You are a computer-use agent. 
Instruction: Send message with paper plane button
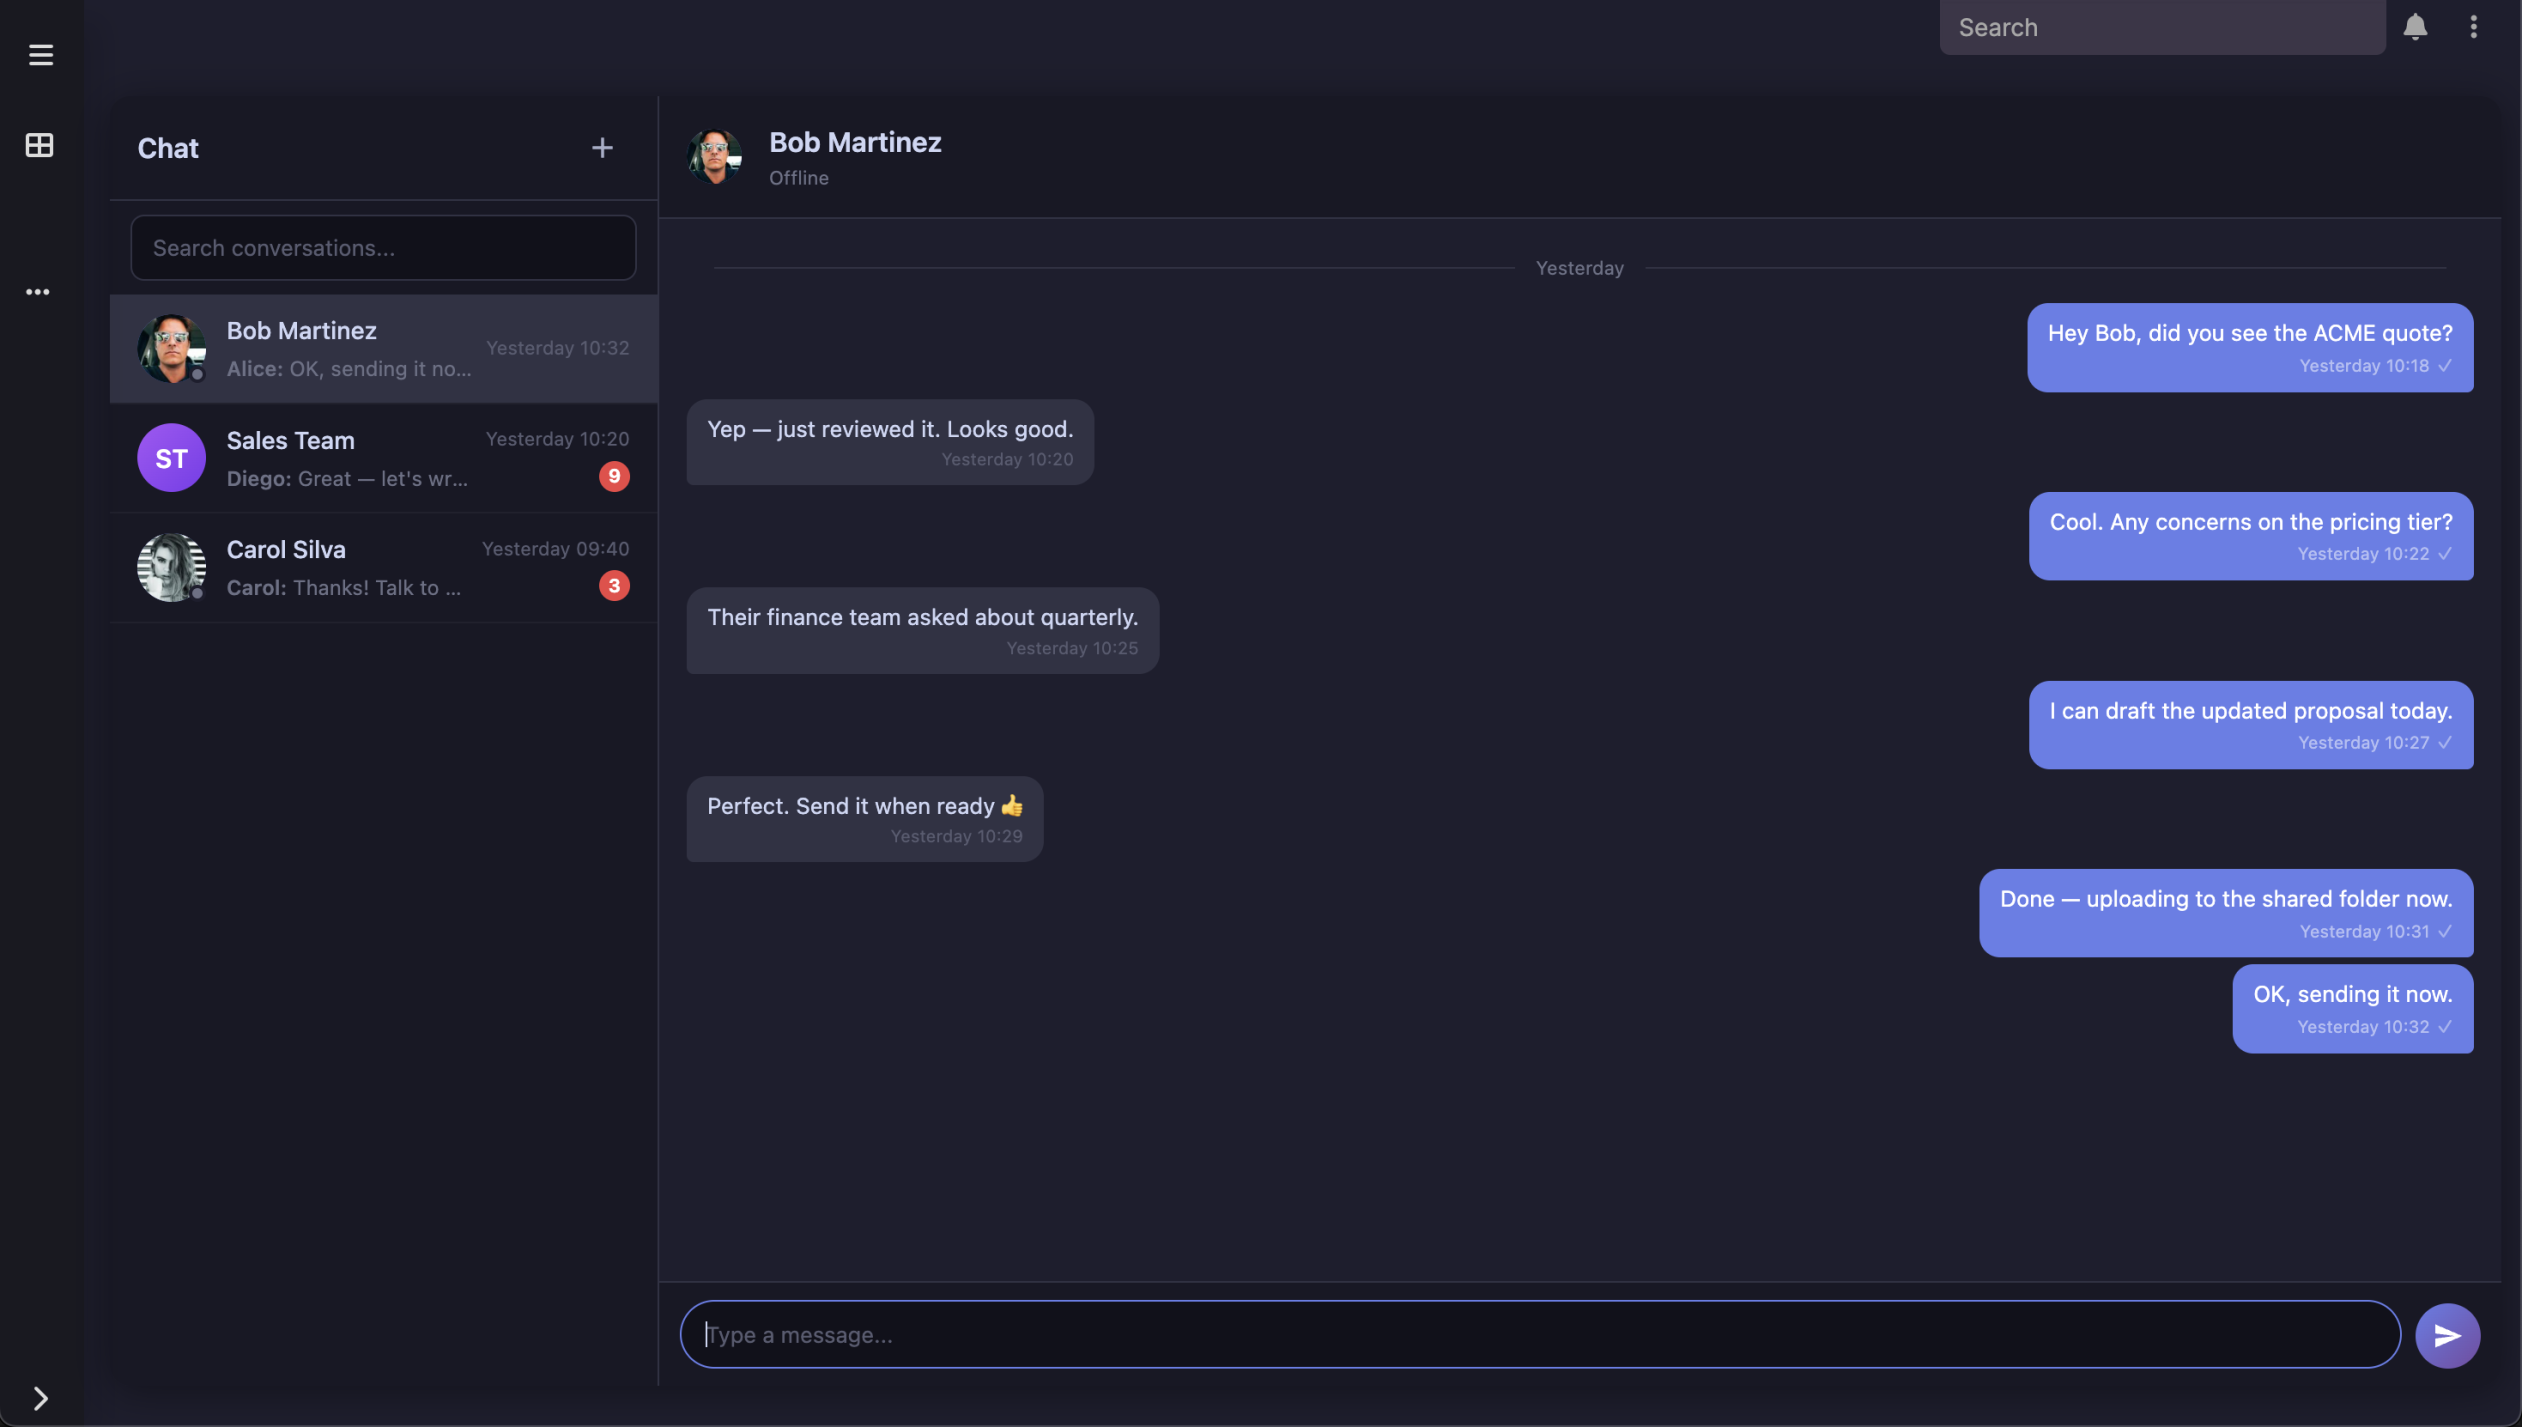tap(2446, 1334)
